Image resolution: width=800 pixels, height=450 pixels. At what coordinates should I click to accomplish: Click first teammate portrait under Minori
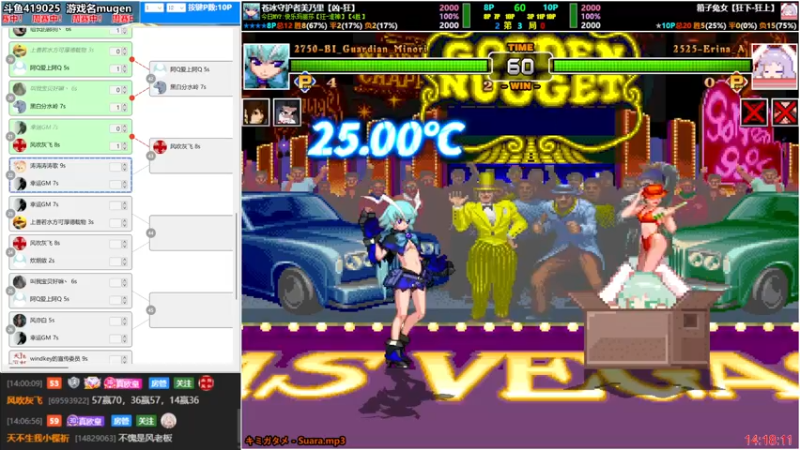[x=256, y=112]
